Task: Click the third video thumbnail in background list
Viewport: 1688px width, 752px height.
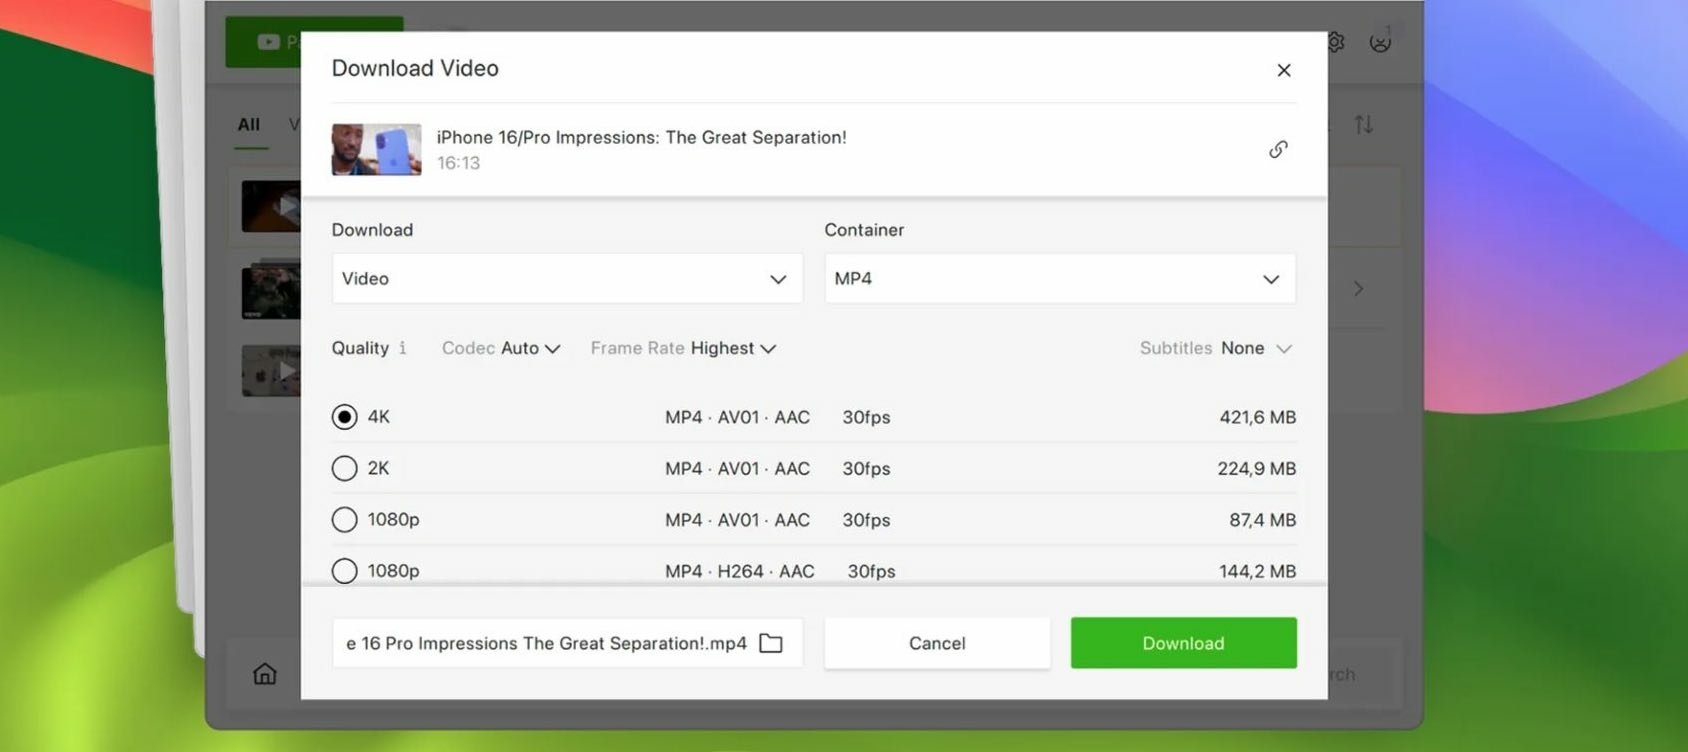Action: [271, 370]
